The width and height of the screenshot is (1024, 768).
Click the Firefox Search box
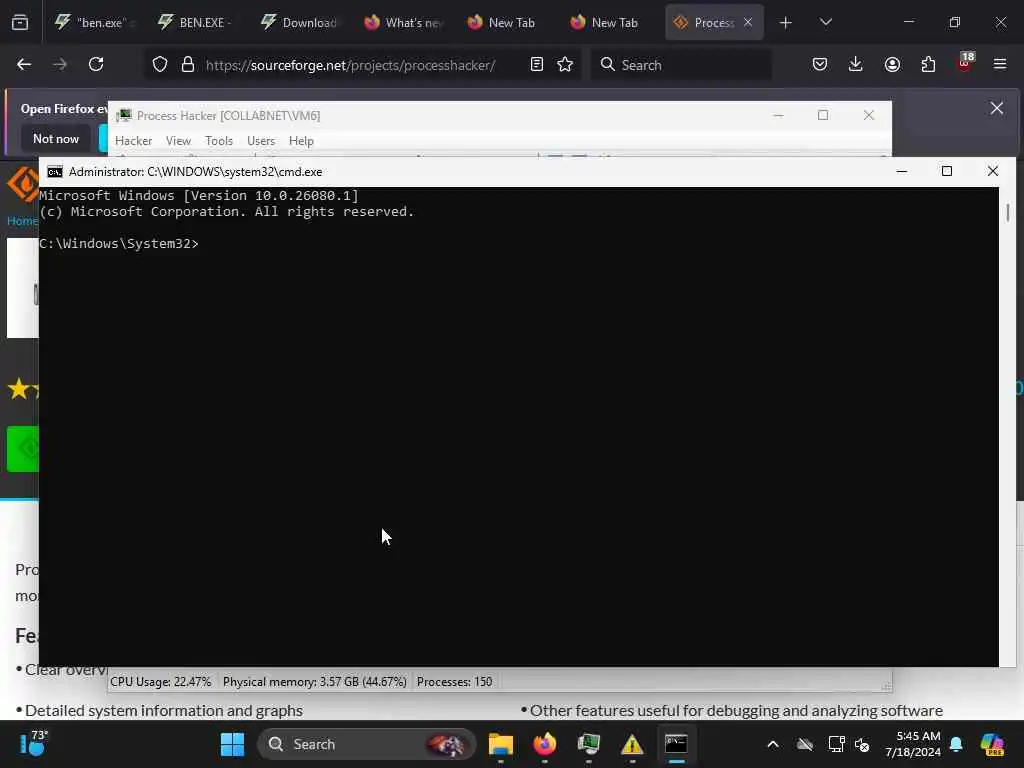click(681, 65)
